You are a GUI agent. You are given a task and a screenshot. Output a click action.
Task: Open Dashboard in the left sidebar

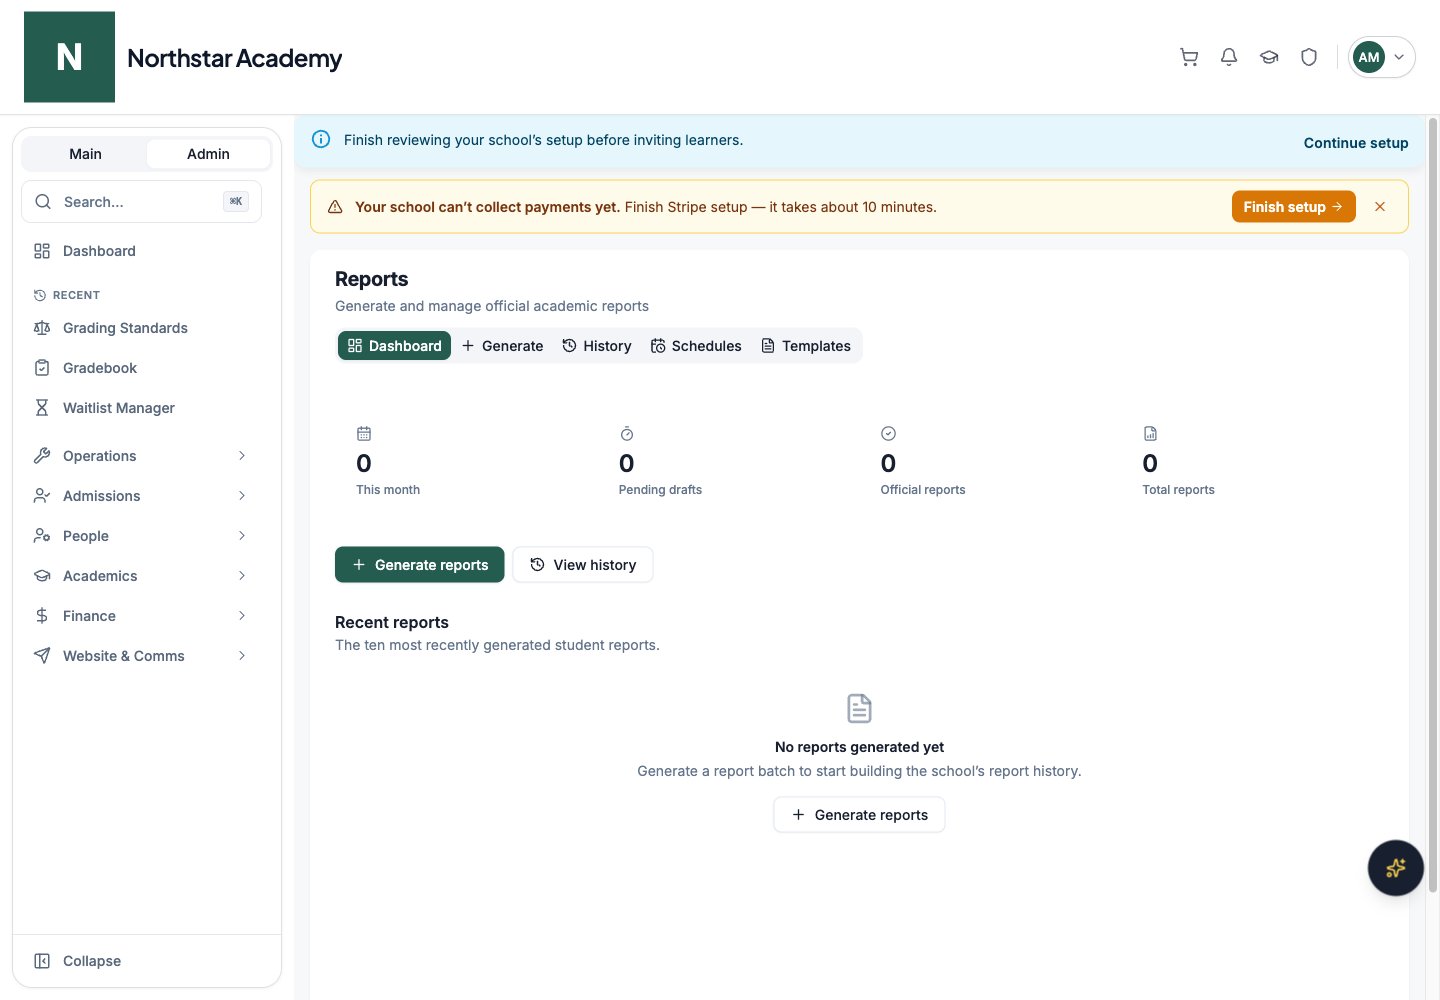[141, 251]
